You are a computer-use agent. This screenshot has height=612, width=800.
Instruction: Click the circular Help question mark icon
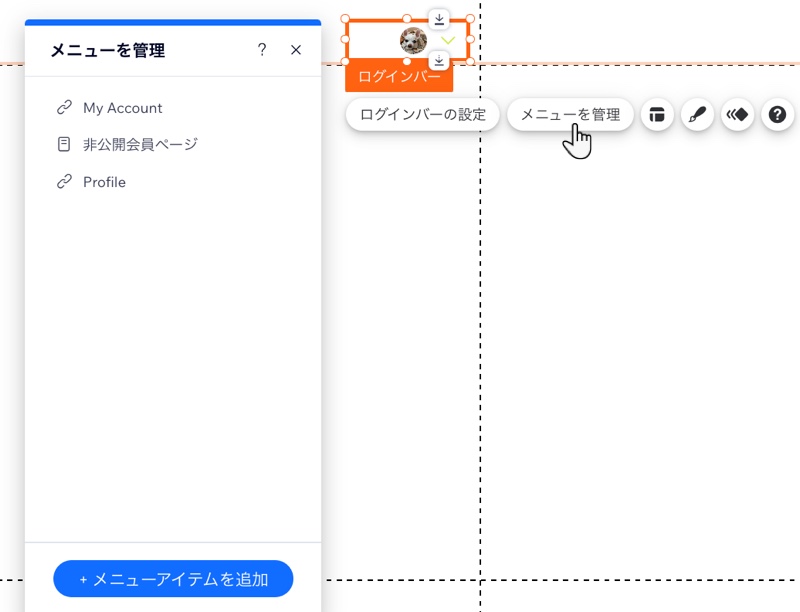point(777,115)
